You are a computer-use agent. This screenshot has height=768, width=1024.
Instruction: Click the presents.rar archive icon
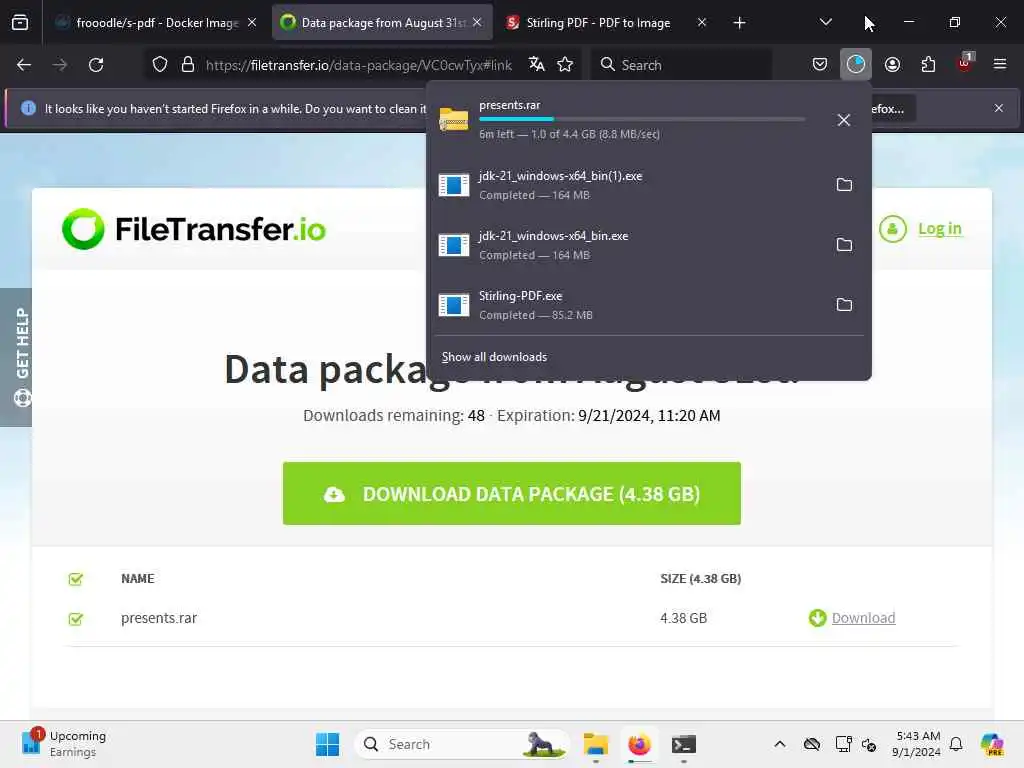pos(454,120)
